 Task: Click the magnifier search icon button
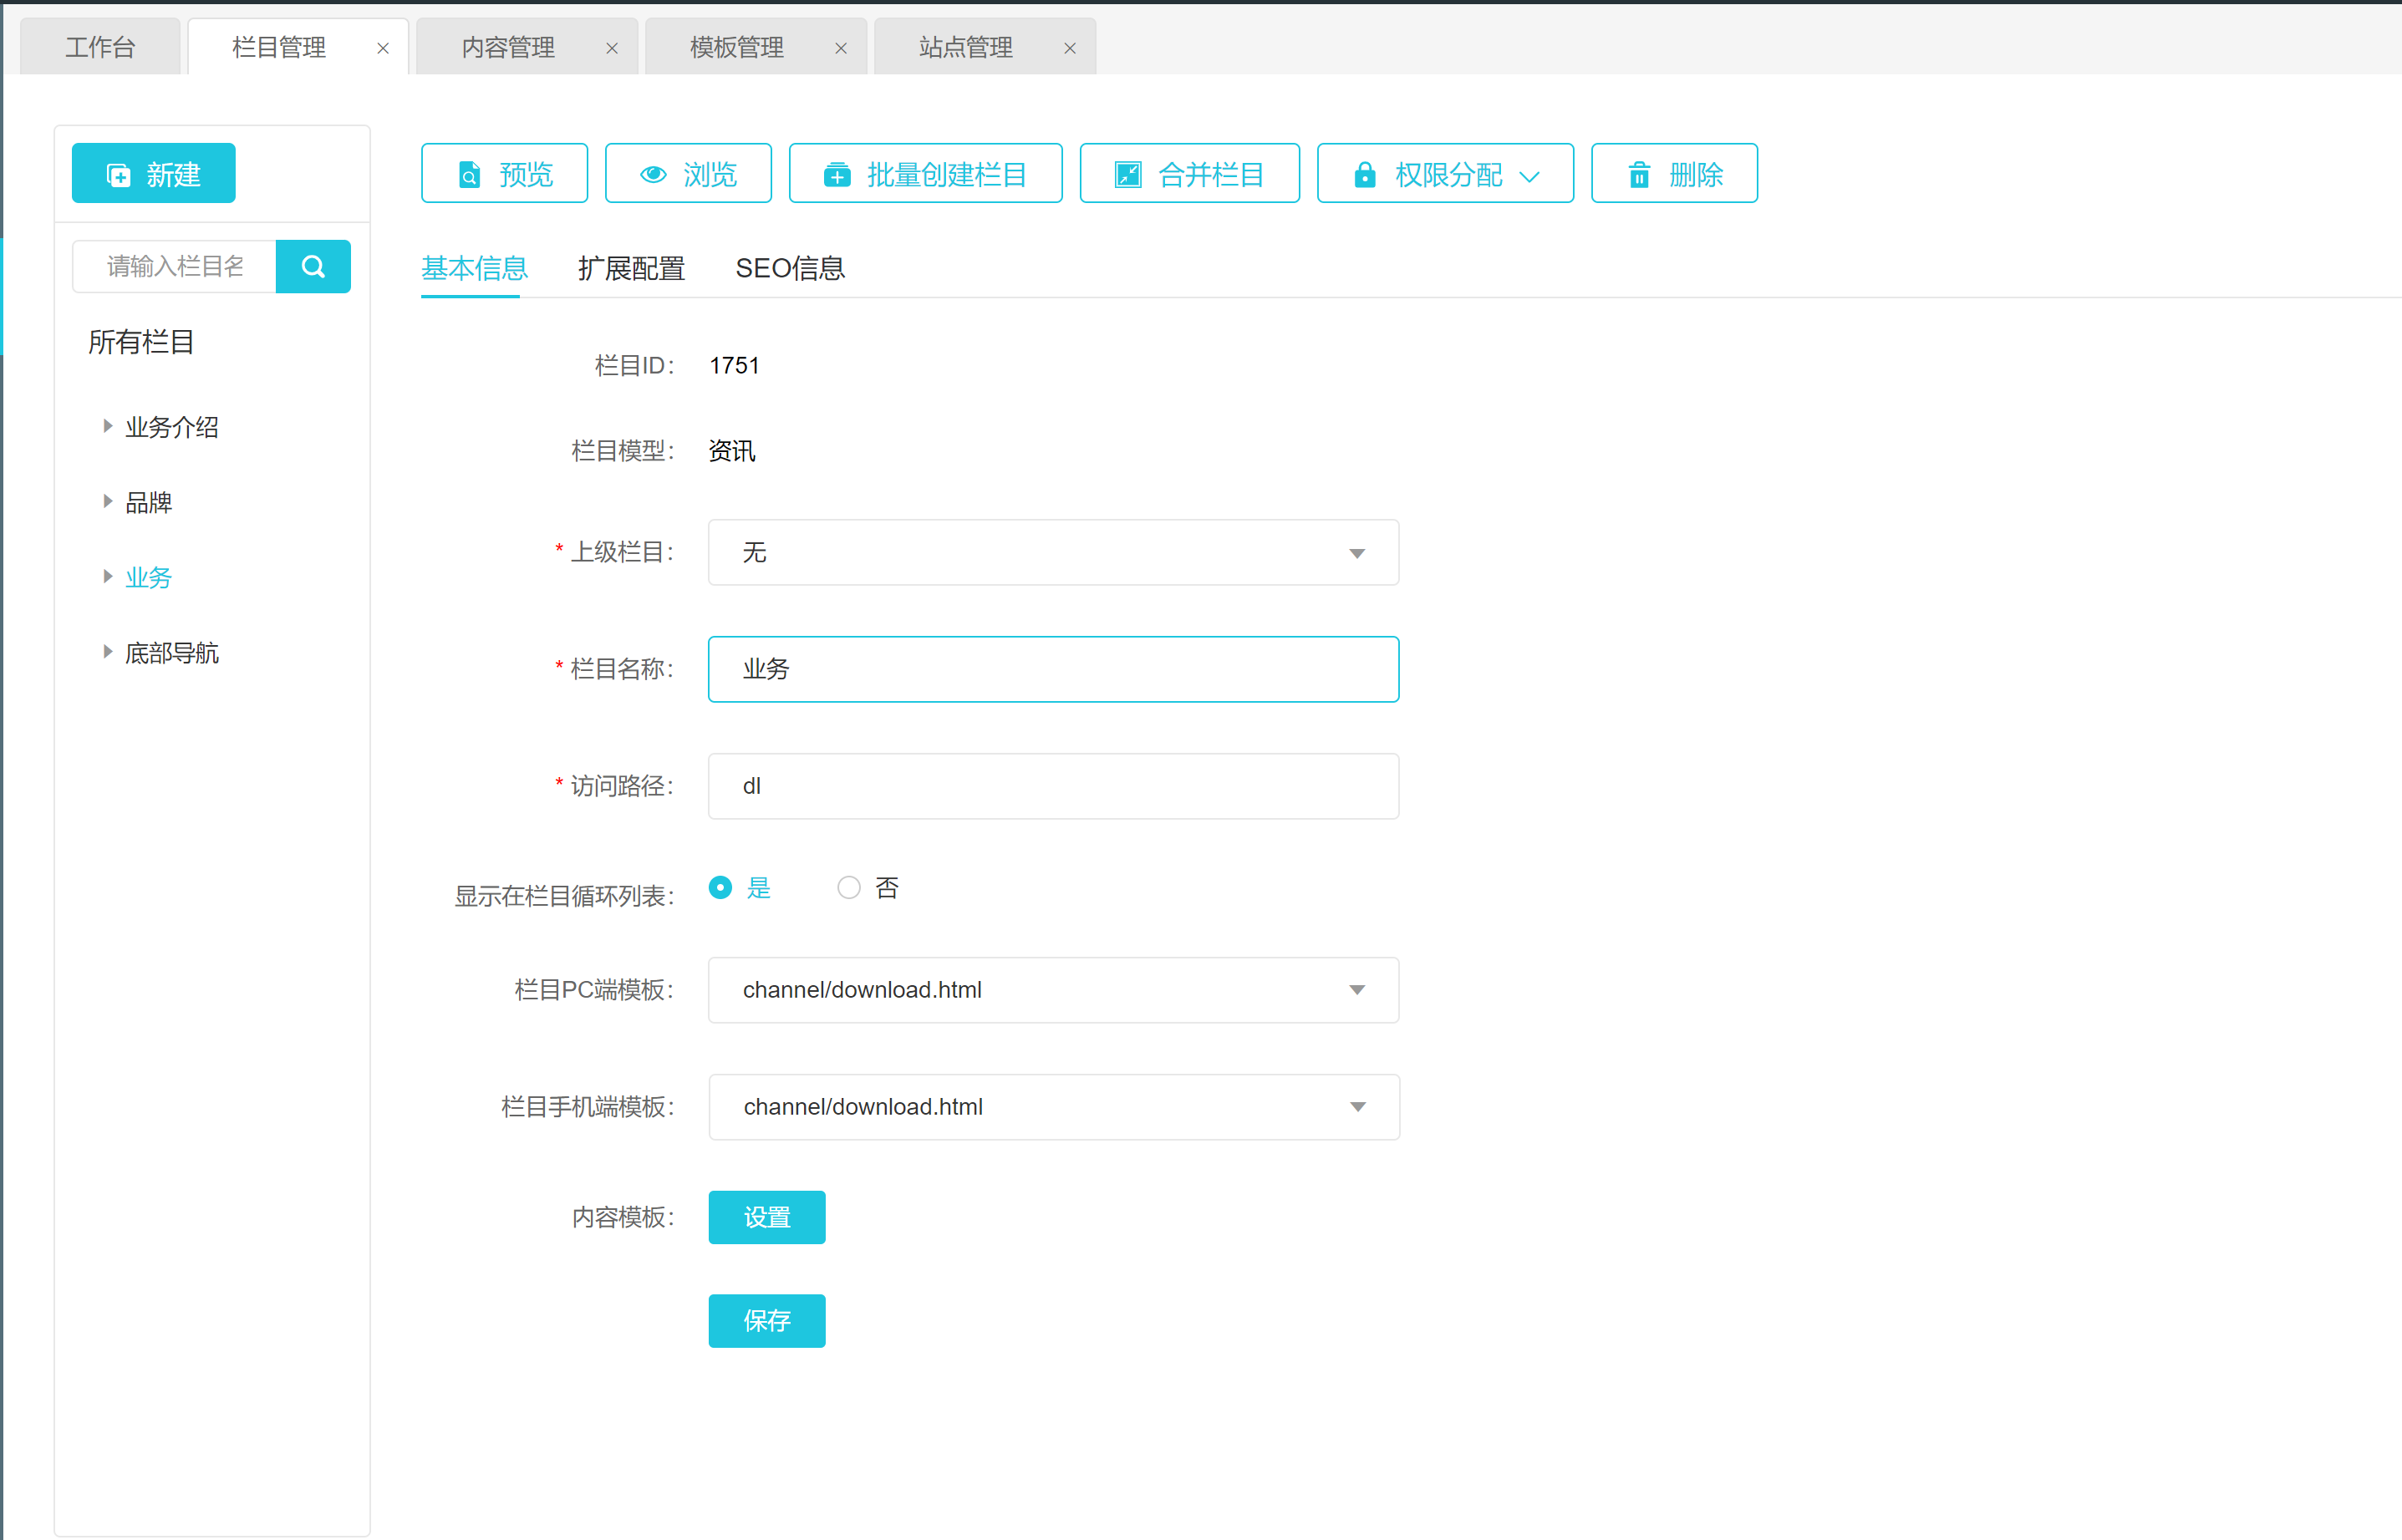(x=313, y=266)
